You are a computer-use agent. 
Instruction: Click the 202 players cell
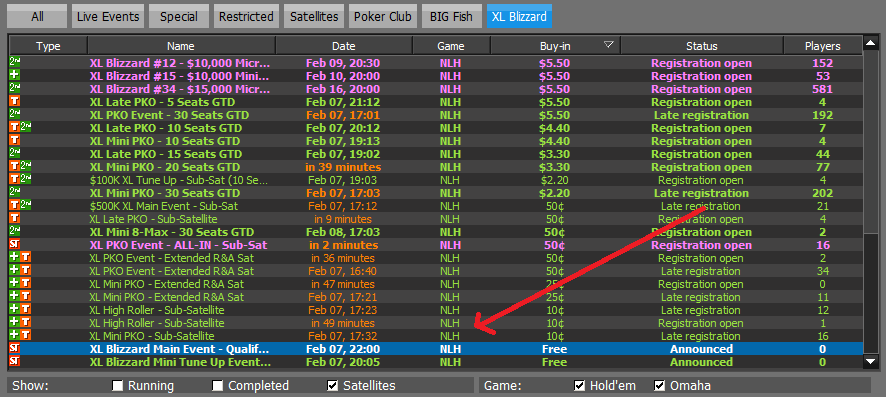click(x=823, y=193)
